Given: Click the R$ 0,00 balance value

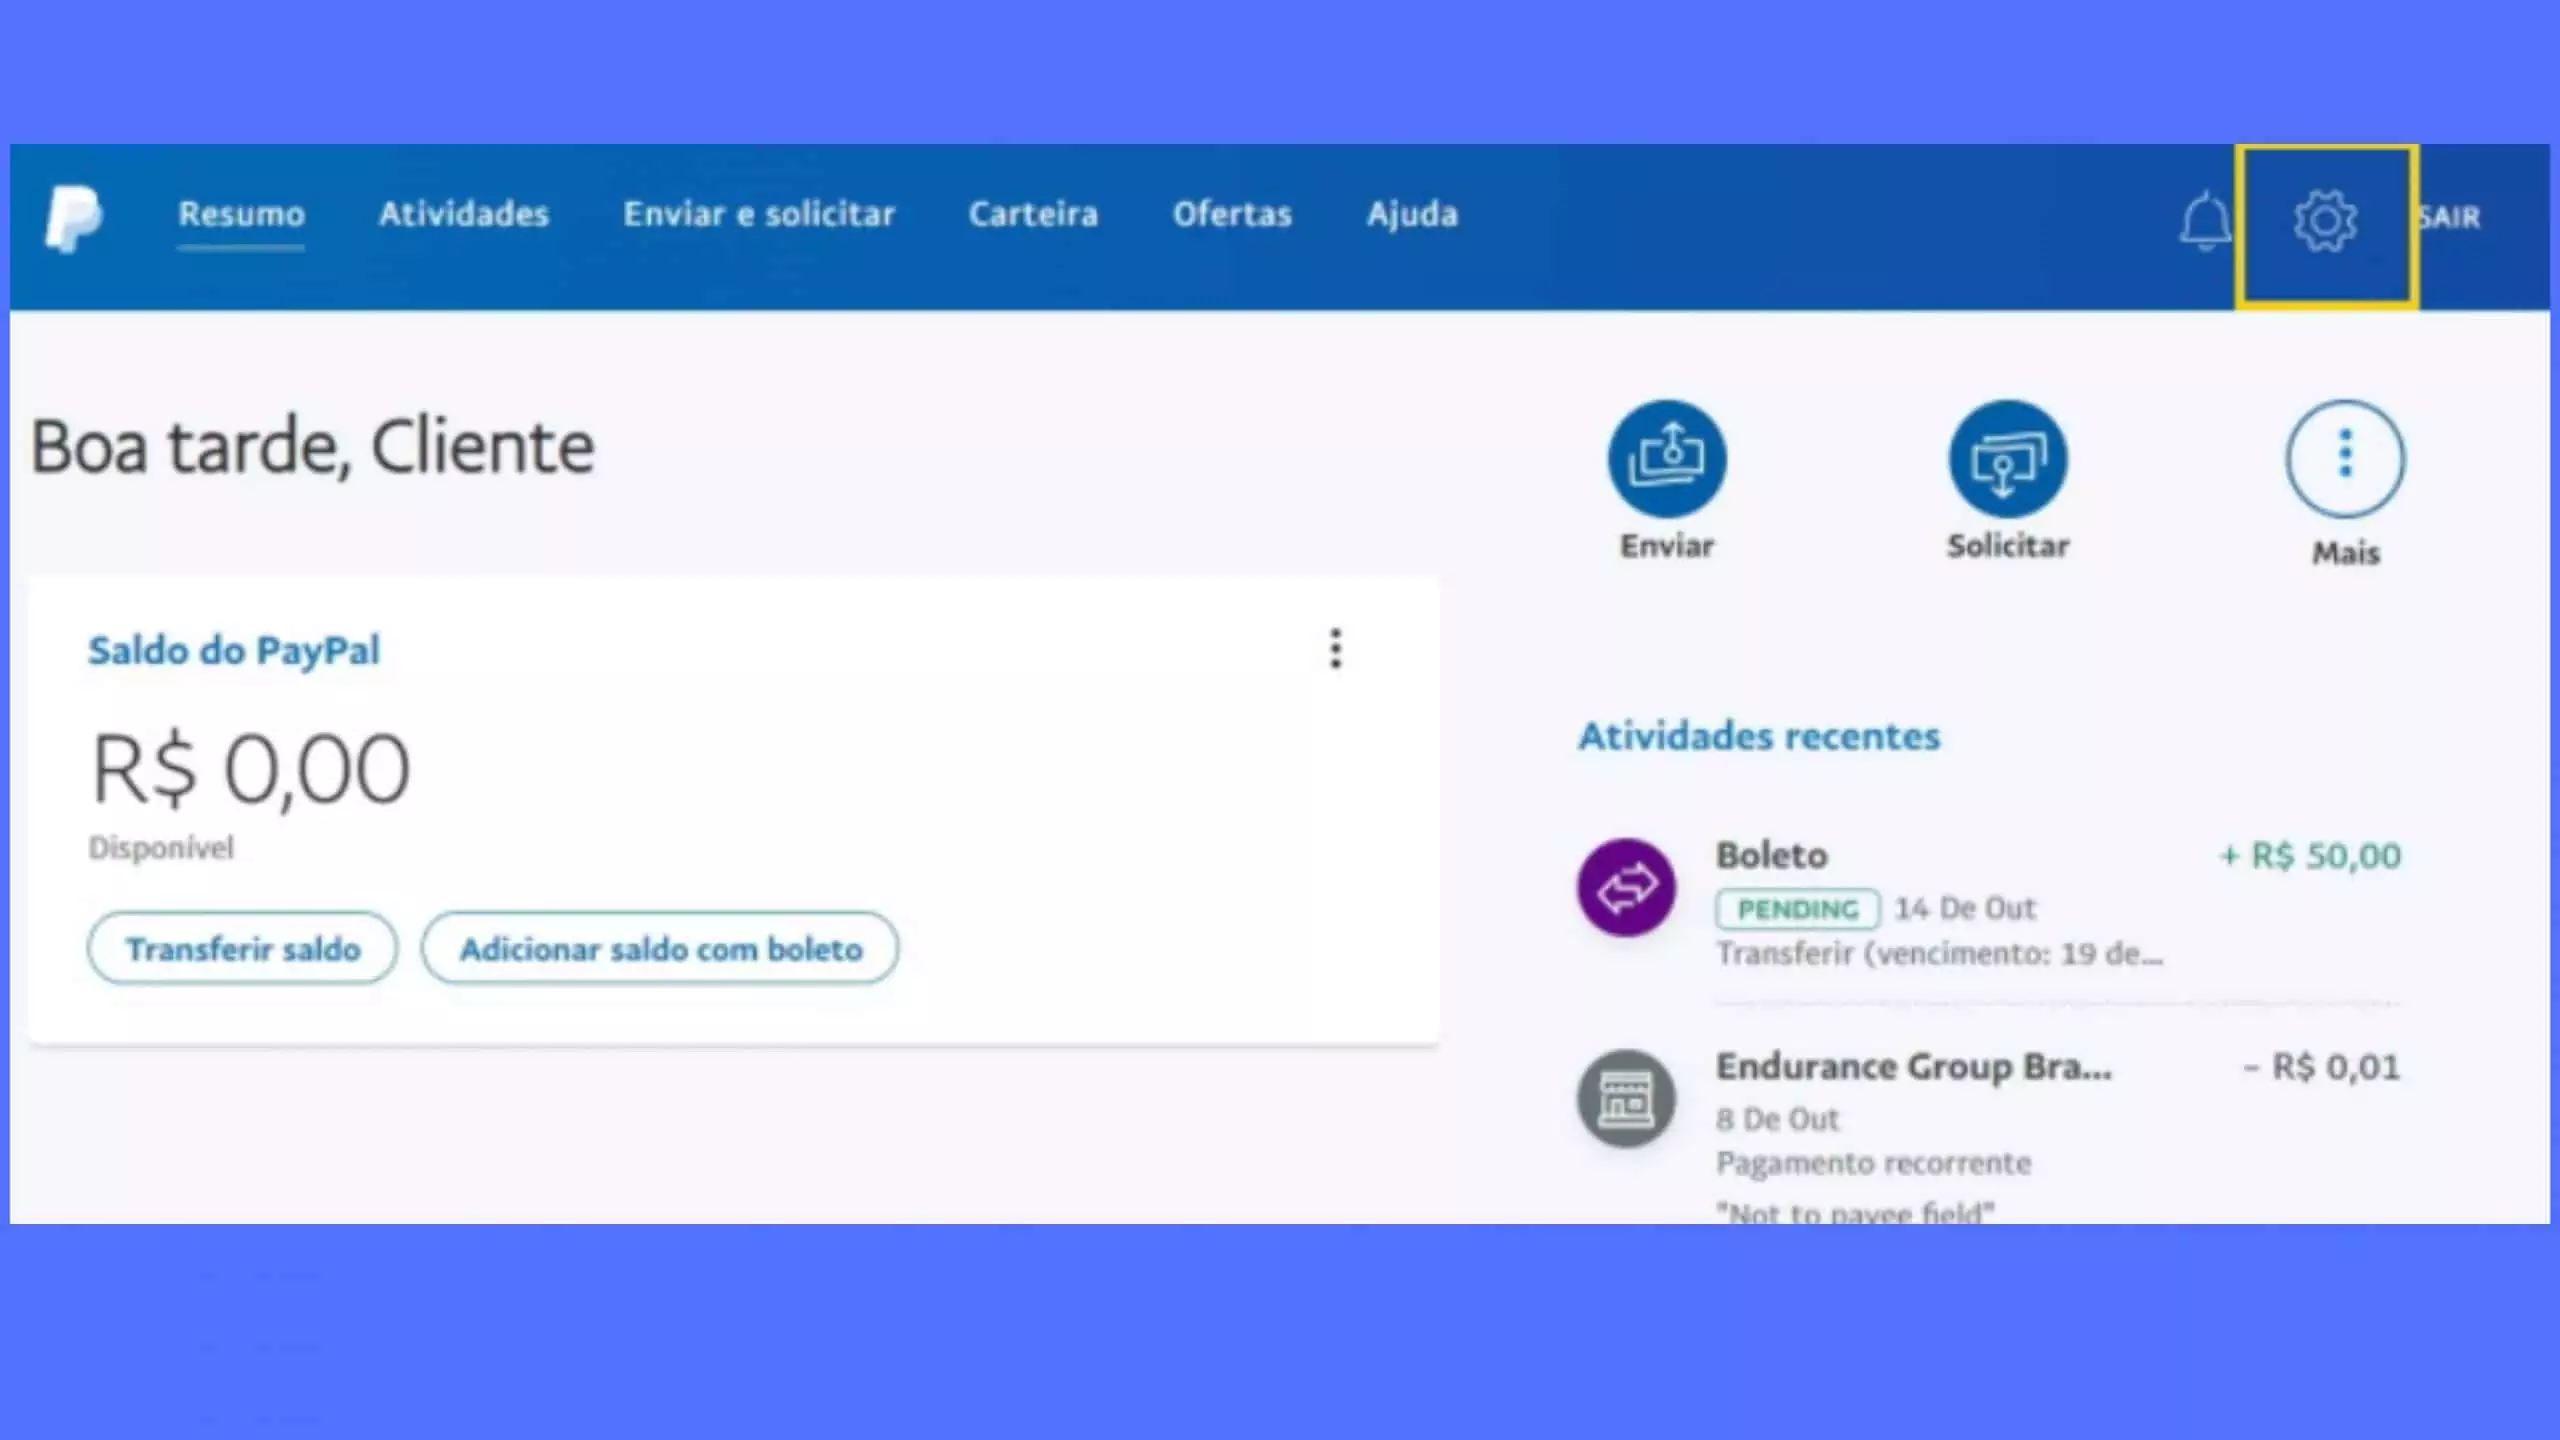Looking at the screenshot, I should click(250, 769).
